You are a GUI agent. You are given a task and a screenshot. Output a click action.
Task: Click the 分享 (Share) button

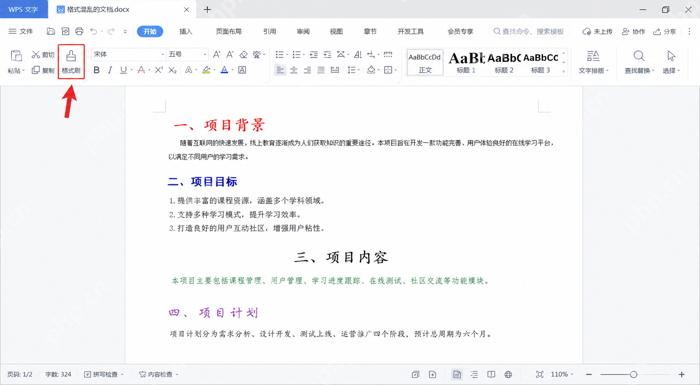pos(665,31)
